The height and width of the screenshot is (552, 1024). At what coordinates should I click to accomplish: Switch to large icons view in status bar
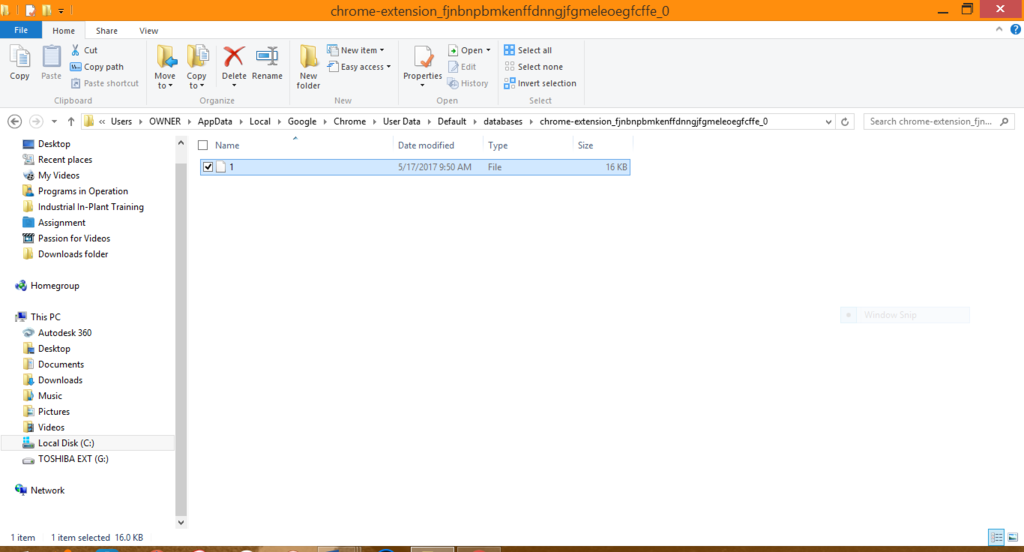pyautogui.click(x=1011, y=537)
